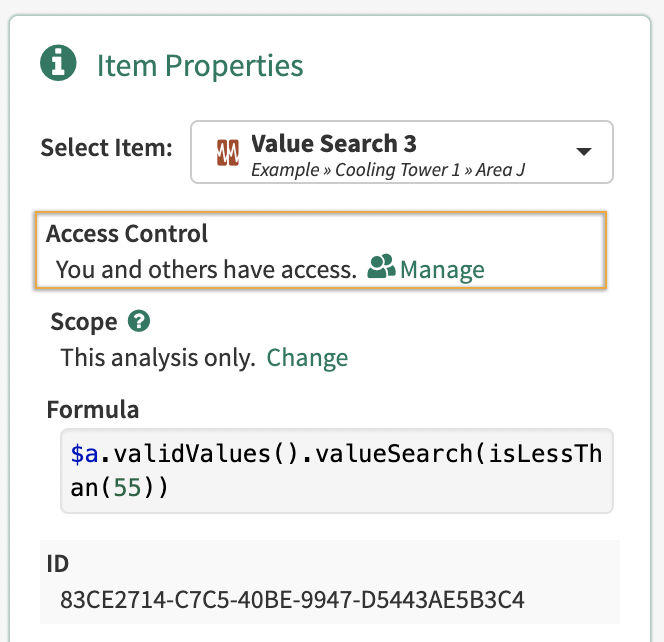Click the Access Control heading
The image size is (664, 642).
pyautogui.click(x=127, y=234)
